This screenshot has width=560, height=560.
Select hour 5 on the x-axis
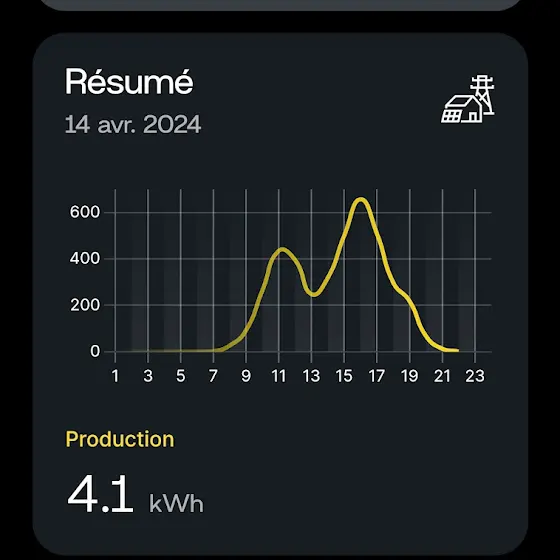coord(181,376)
